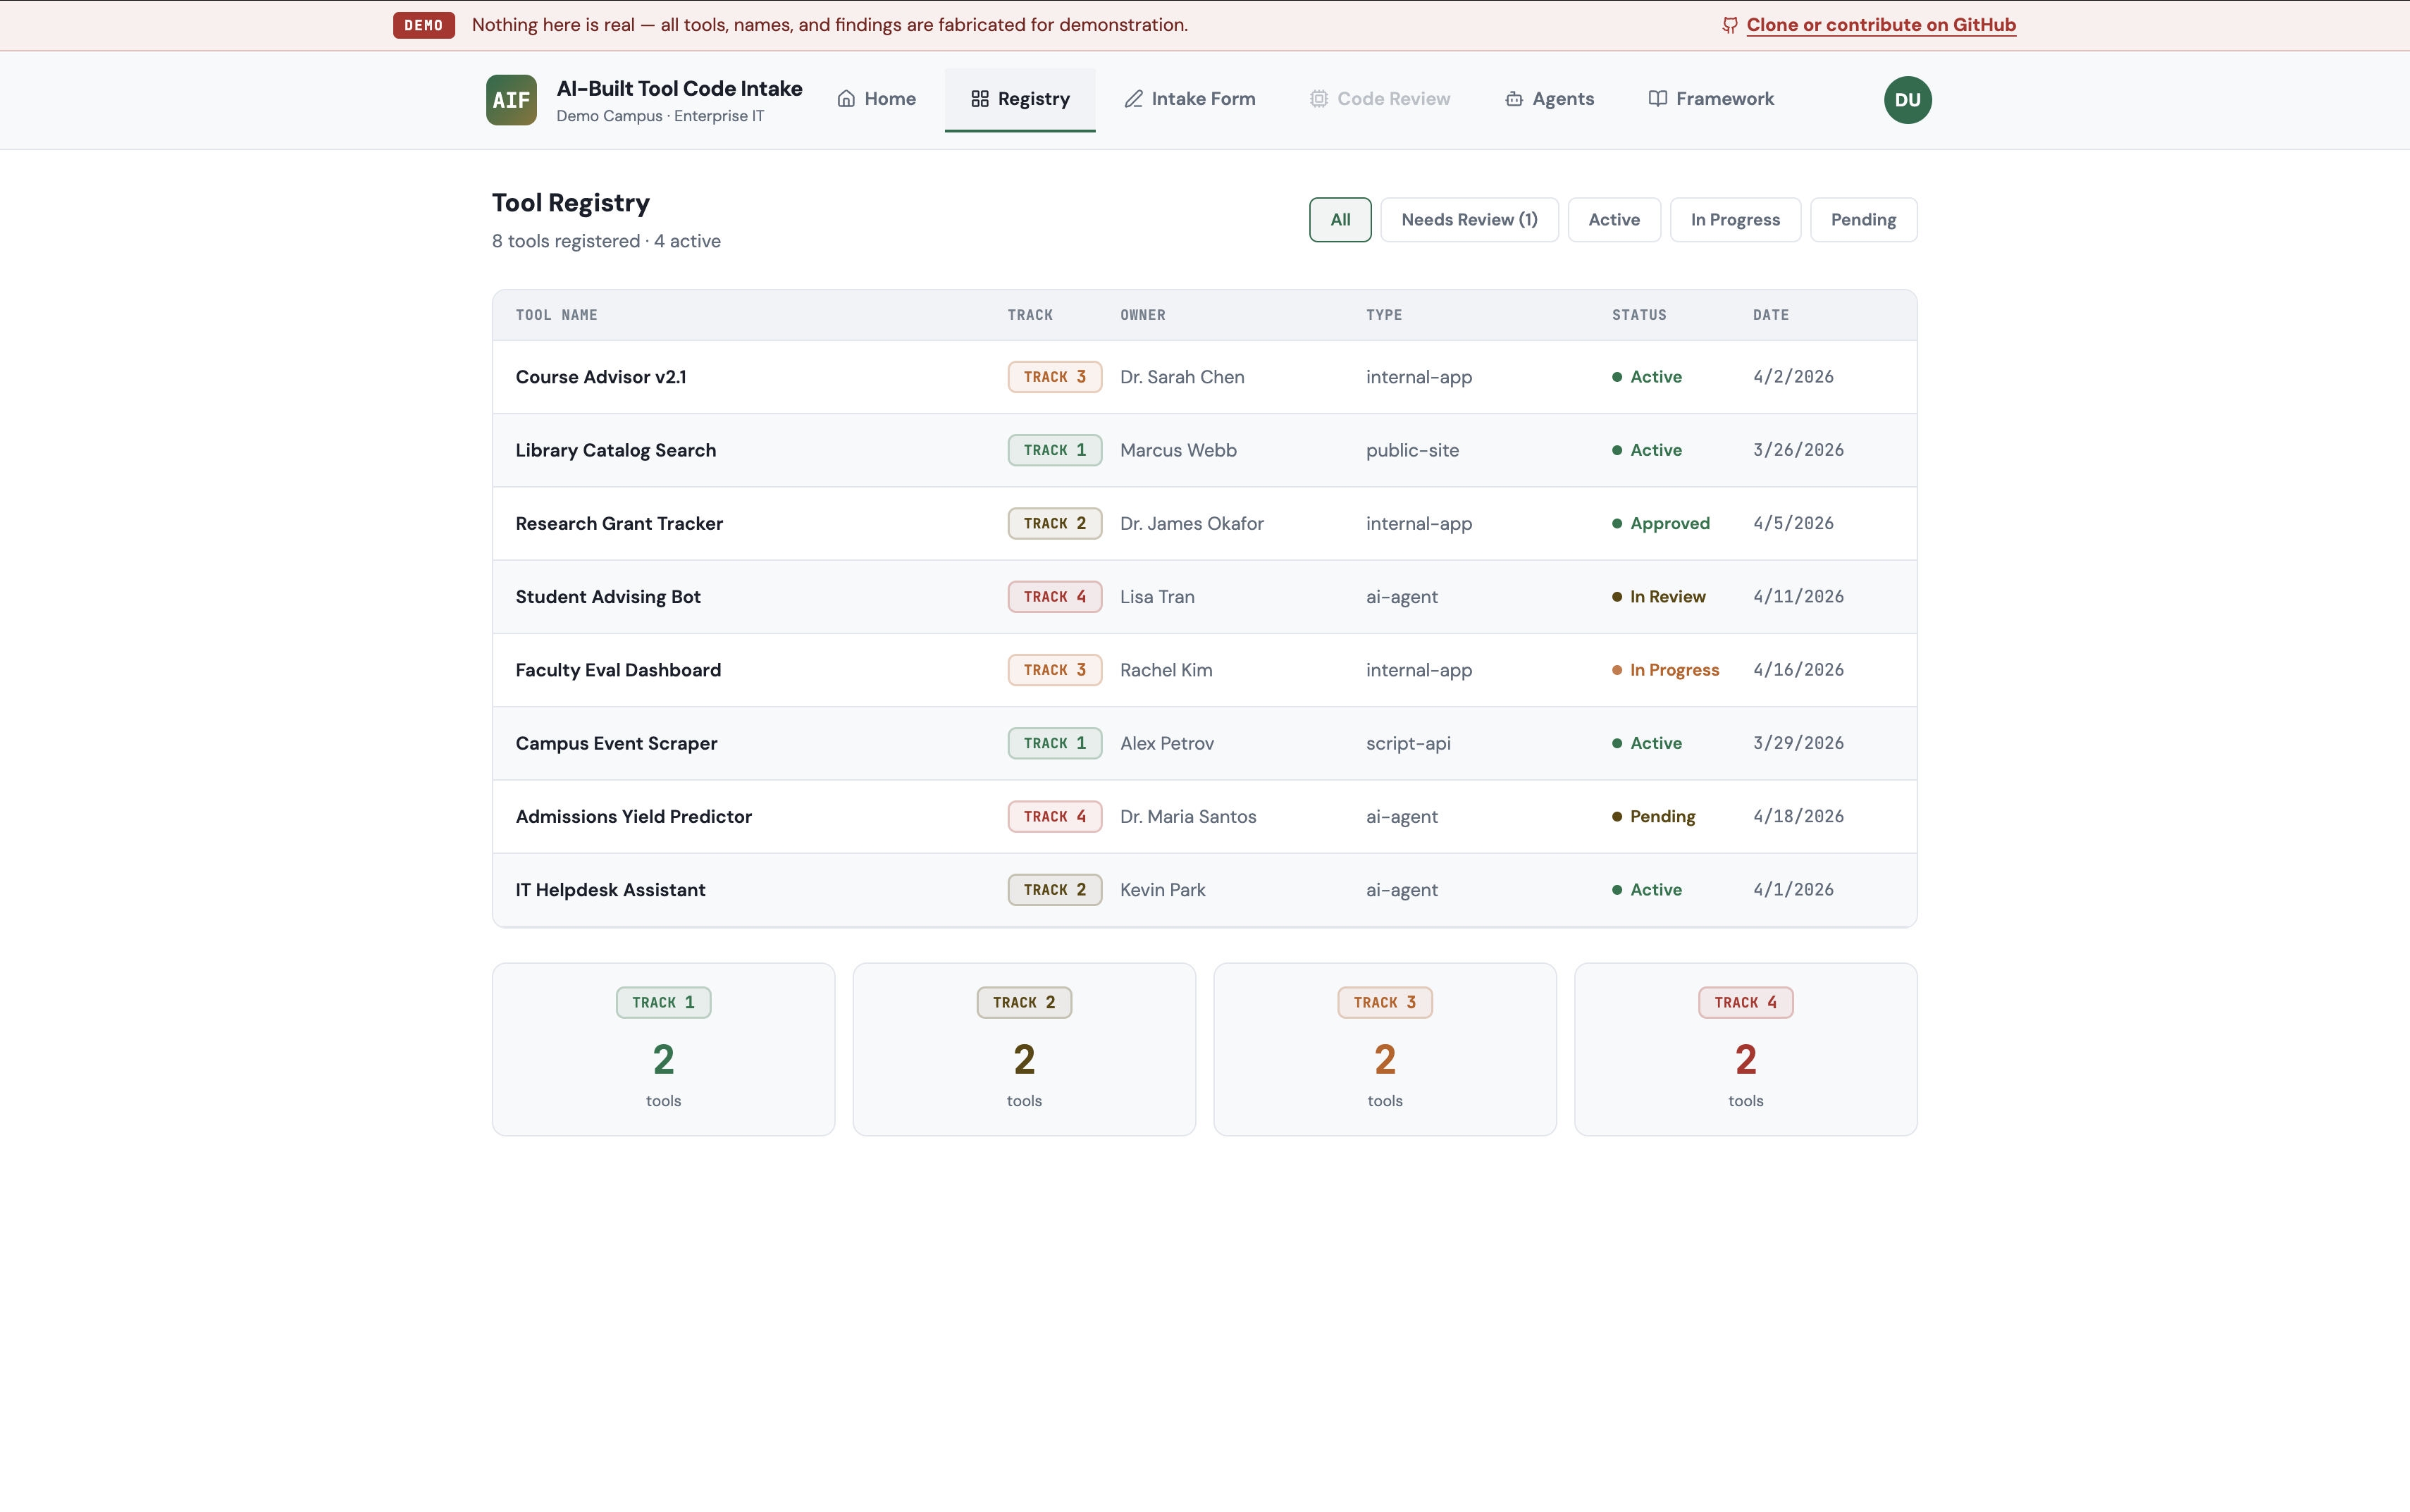The width and height of the screenshot is (2410, 1512).
Task: Click the TRACK 4 badge on Student Advising Bot
Action: (x=1054, y=596)
